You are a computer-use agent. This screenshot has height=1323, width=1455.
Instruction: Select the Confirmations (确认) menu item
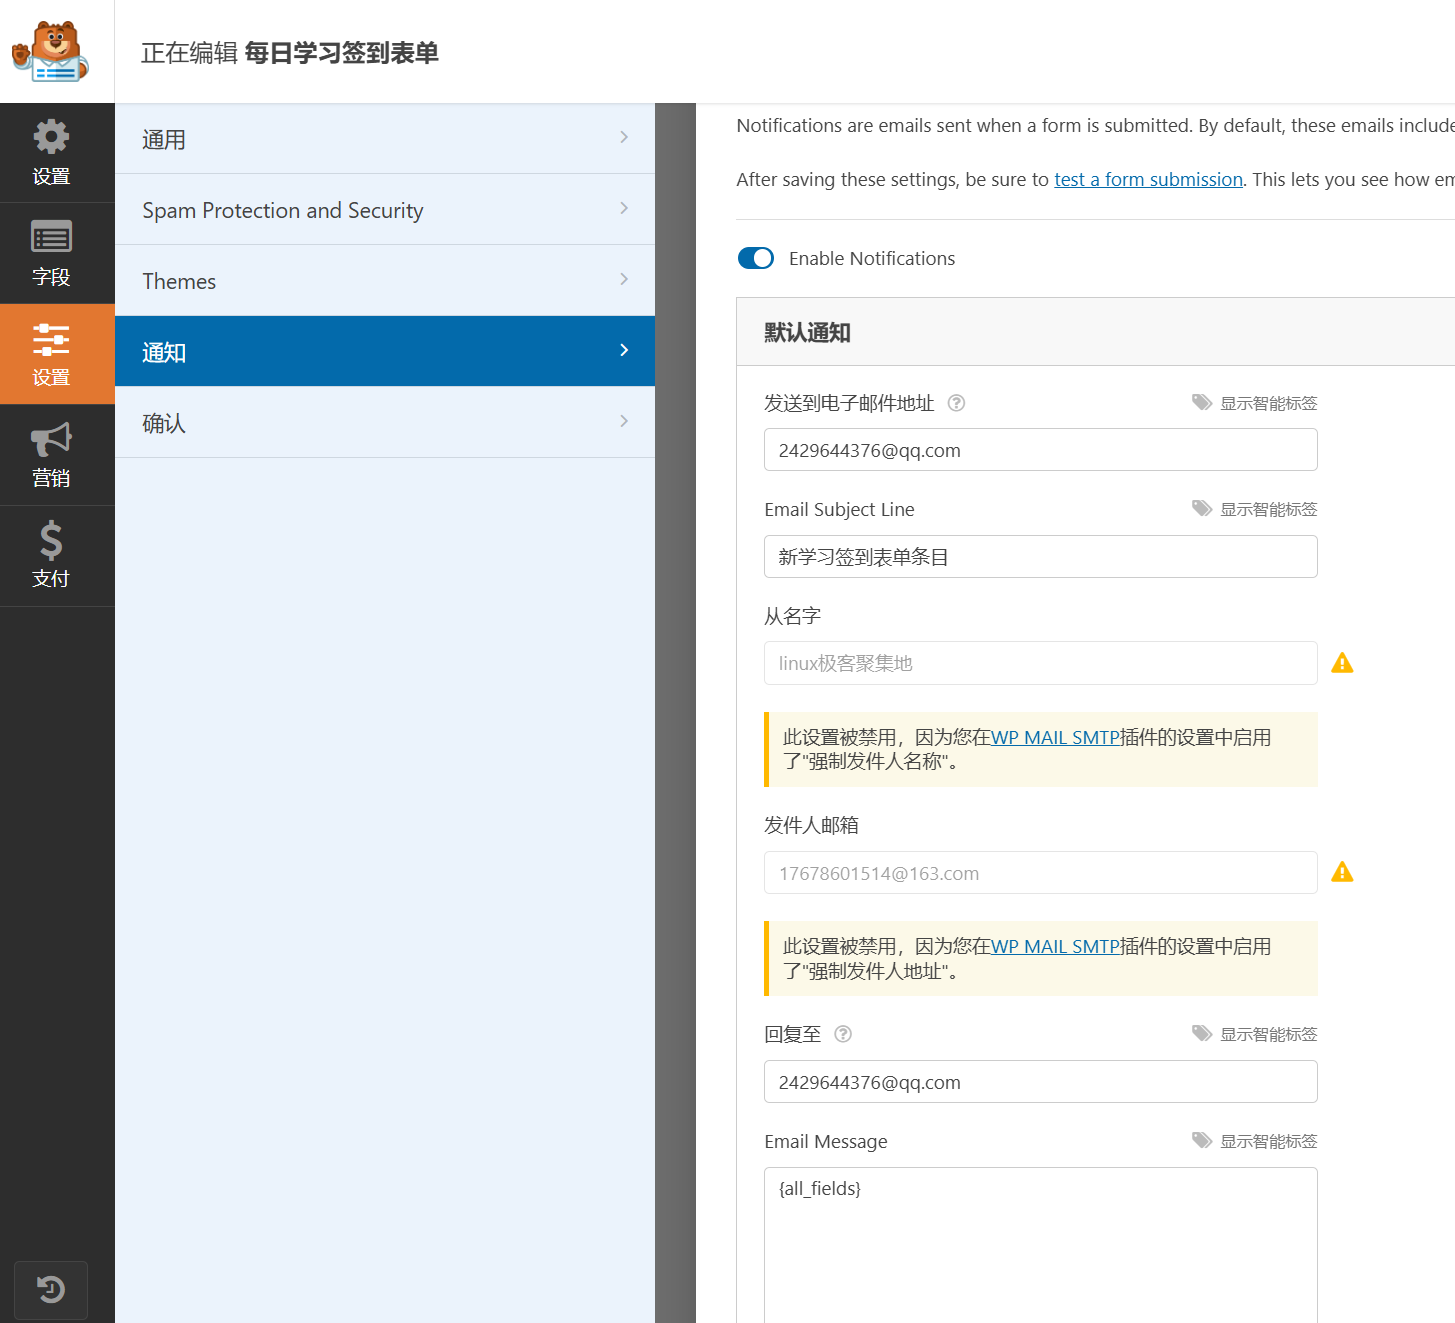pos(385,423)
